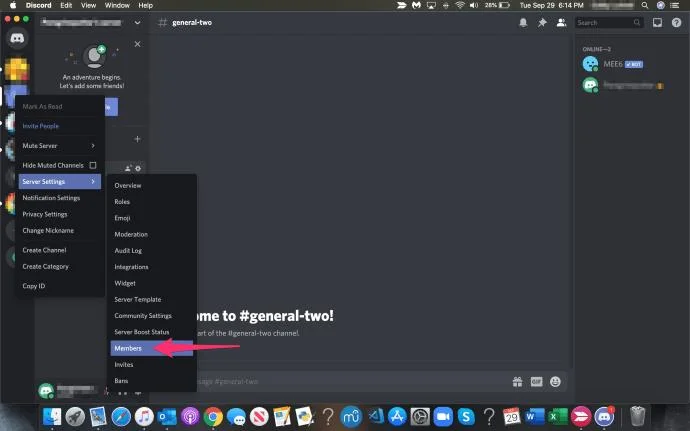690x431 pixels.
Task: Open Invites from the submenu
Action: (151, 365)
